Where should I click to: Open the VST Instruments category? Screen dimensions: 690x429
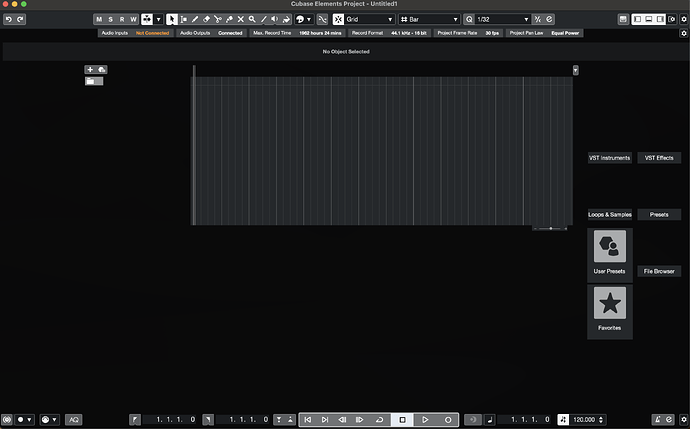click(x=610, y=158)
